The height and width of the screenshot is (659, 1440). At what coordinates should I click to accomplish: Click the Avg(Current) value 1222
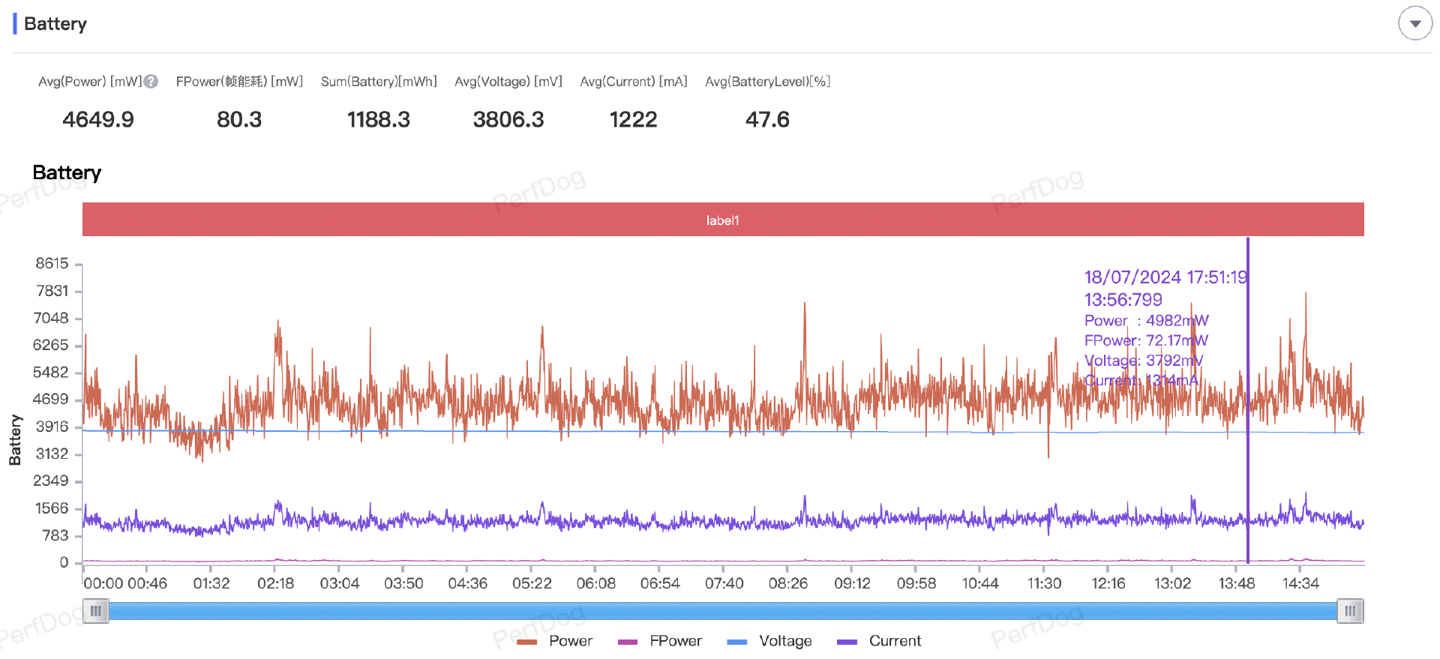633,120
